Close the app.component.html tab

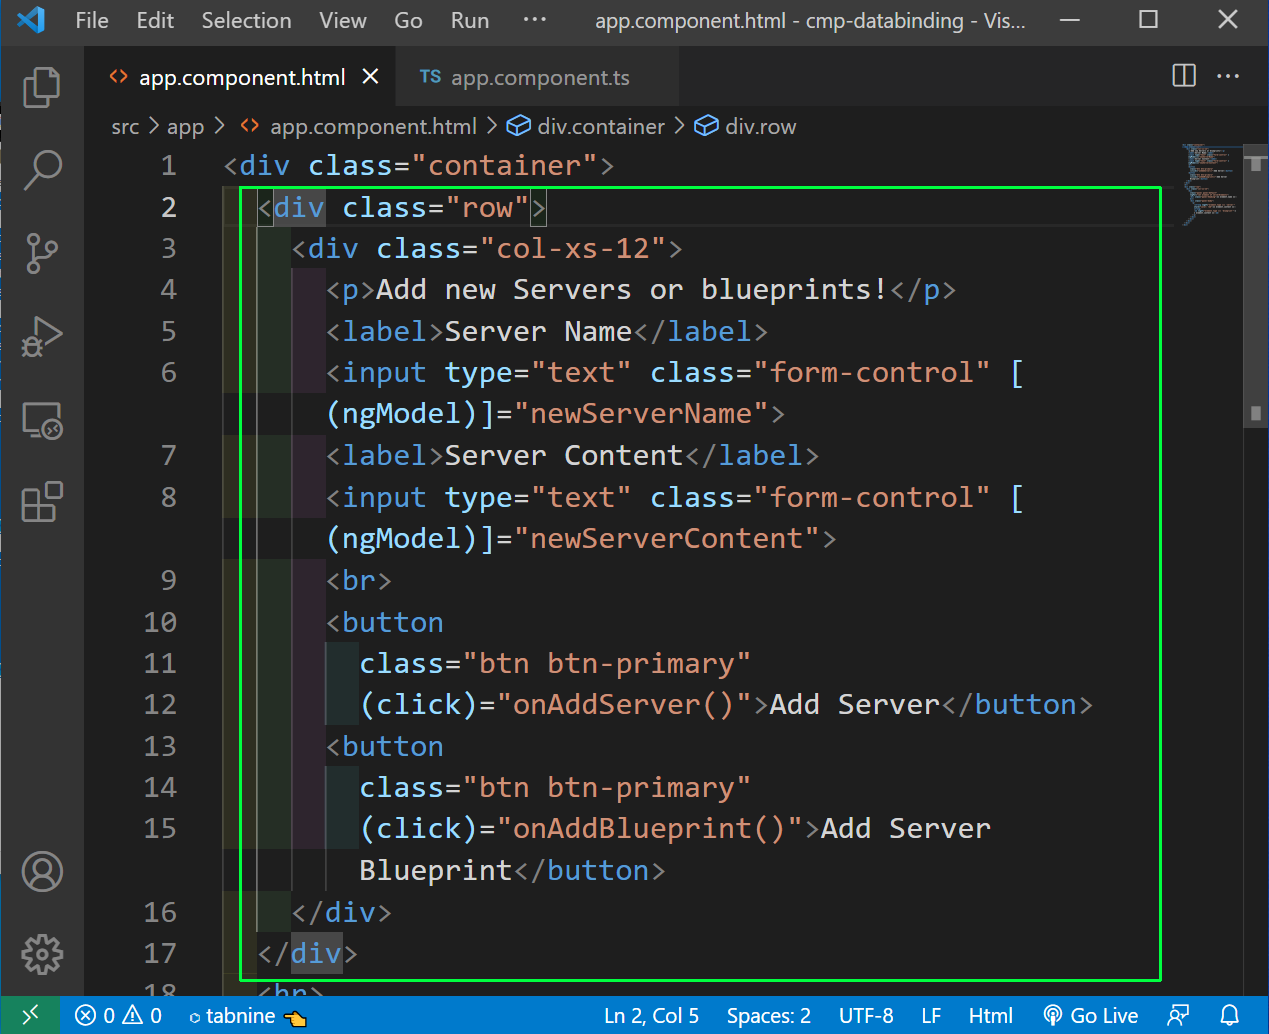point(370,77)
